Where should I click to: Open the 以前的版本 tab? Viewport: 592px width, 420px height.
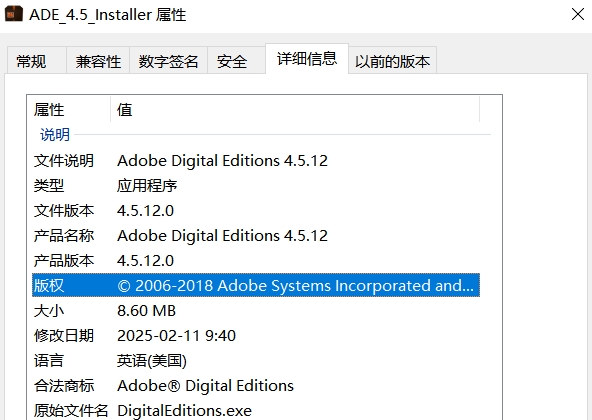tap(392, 61)
